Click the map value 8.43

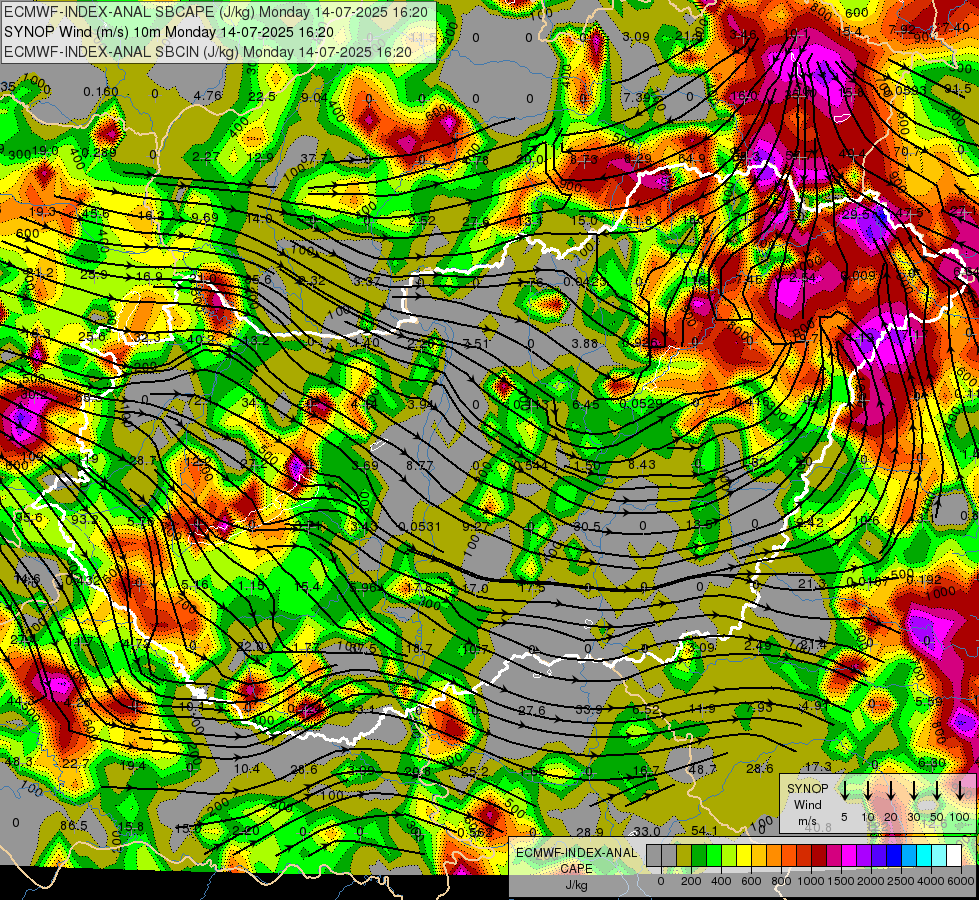click(x=642, y=464)
